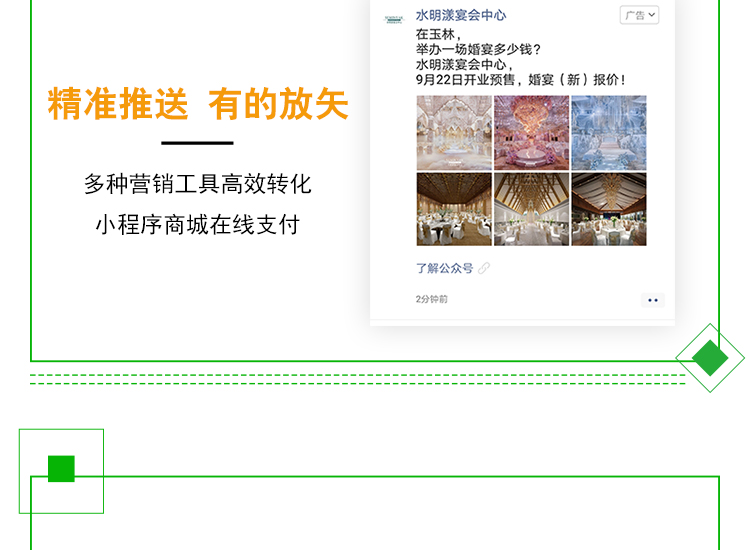Click the 2分钟前 timestamp
The height and width of the screenshot is (550, 750).
pos(431,299)
